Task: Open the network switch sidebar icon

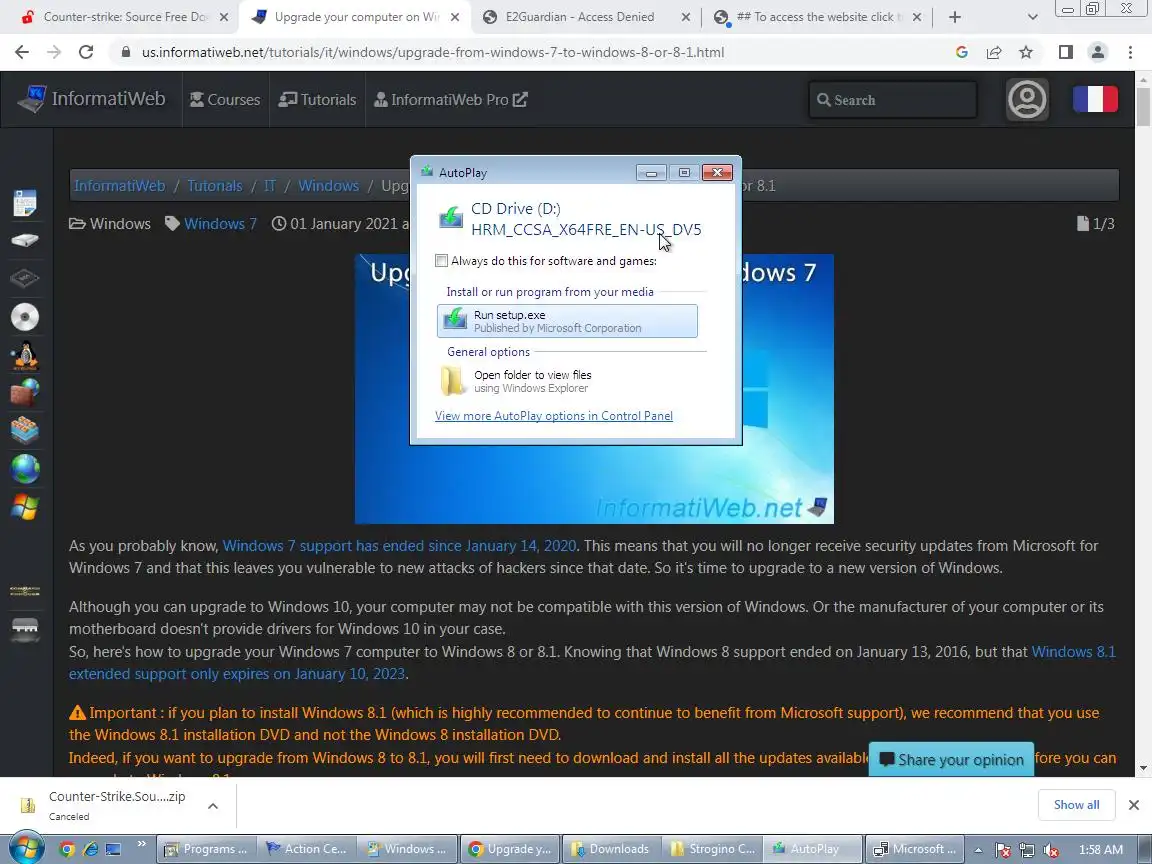Action: coord(25,630)
